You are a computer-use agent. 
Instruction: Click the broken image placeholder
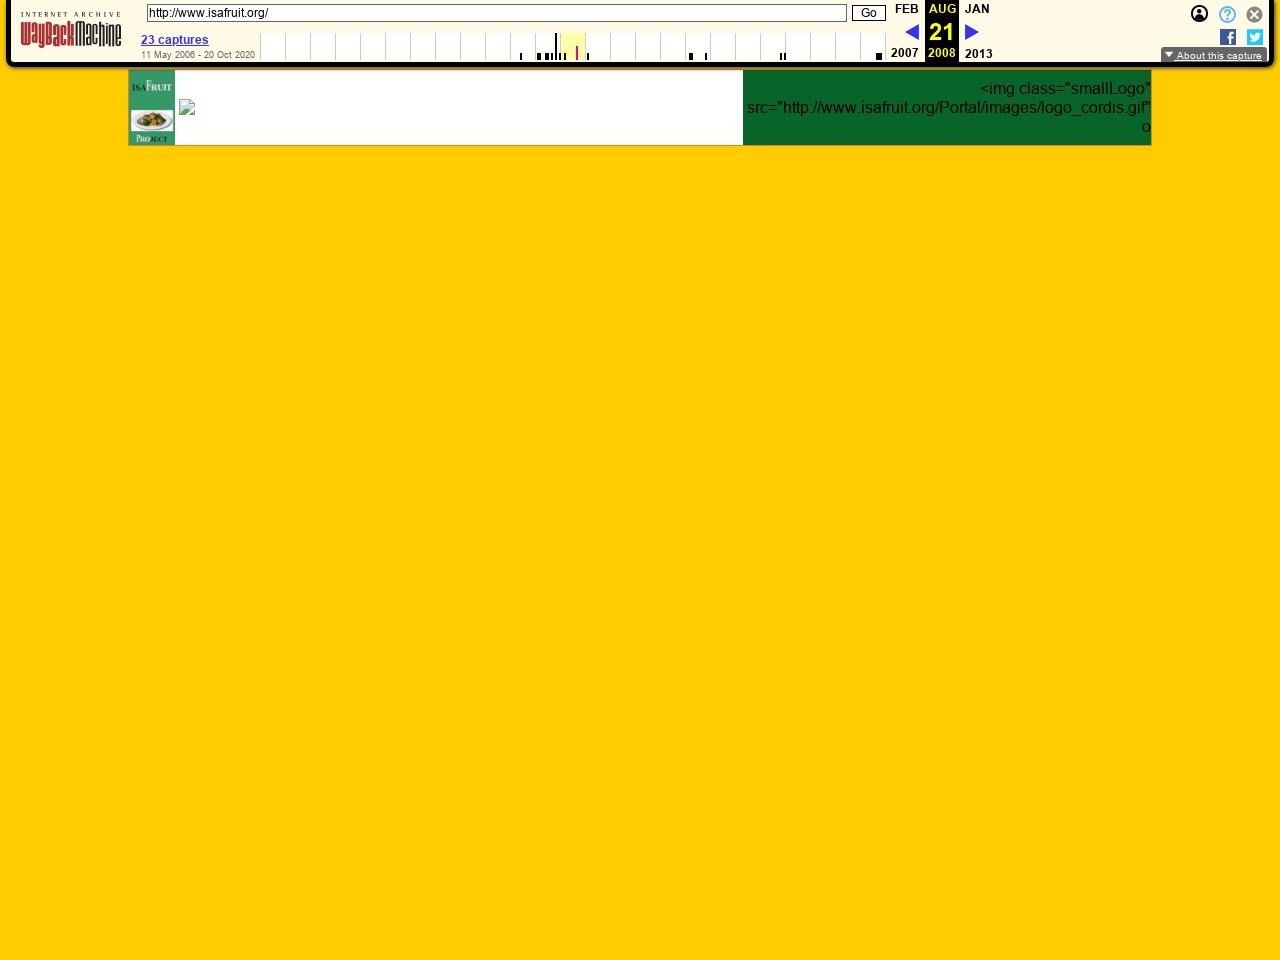click(187, 108)
